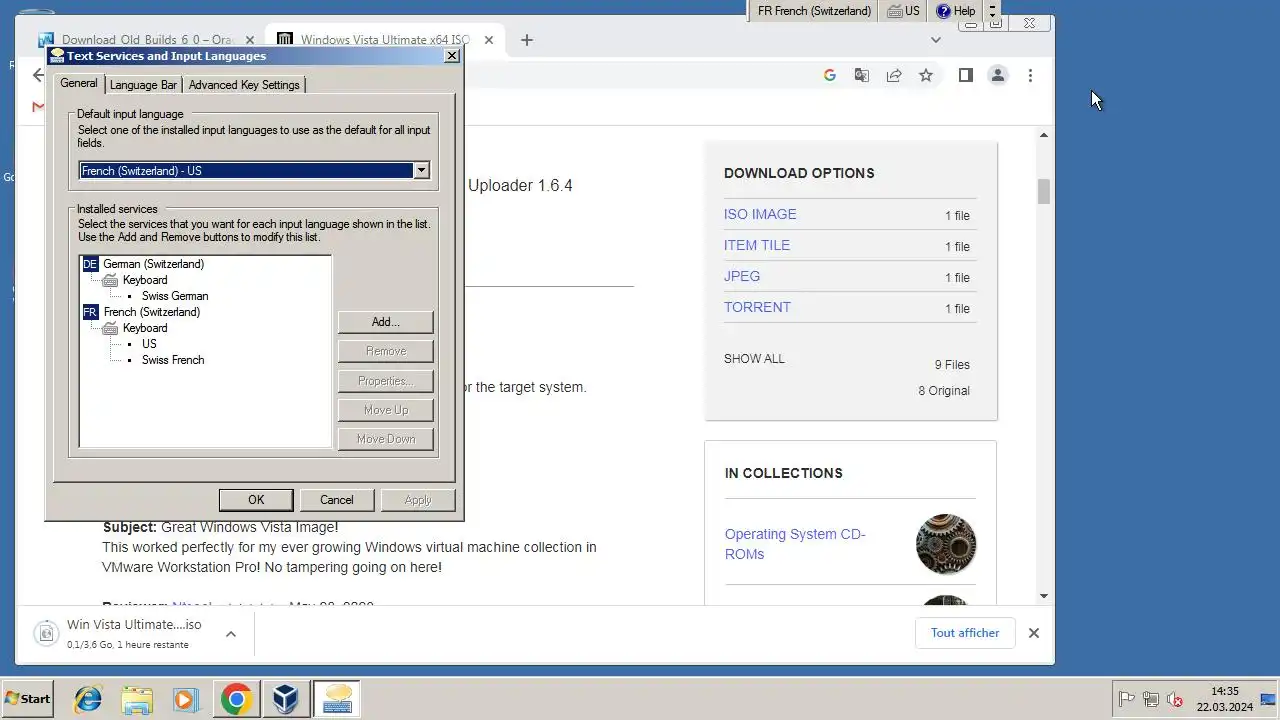Click the translate page icon in Chrome

click(861, 75)
